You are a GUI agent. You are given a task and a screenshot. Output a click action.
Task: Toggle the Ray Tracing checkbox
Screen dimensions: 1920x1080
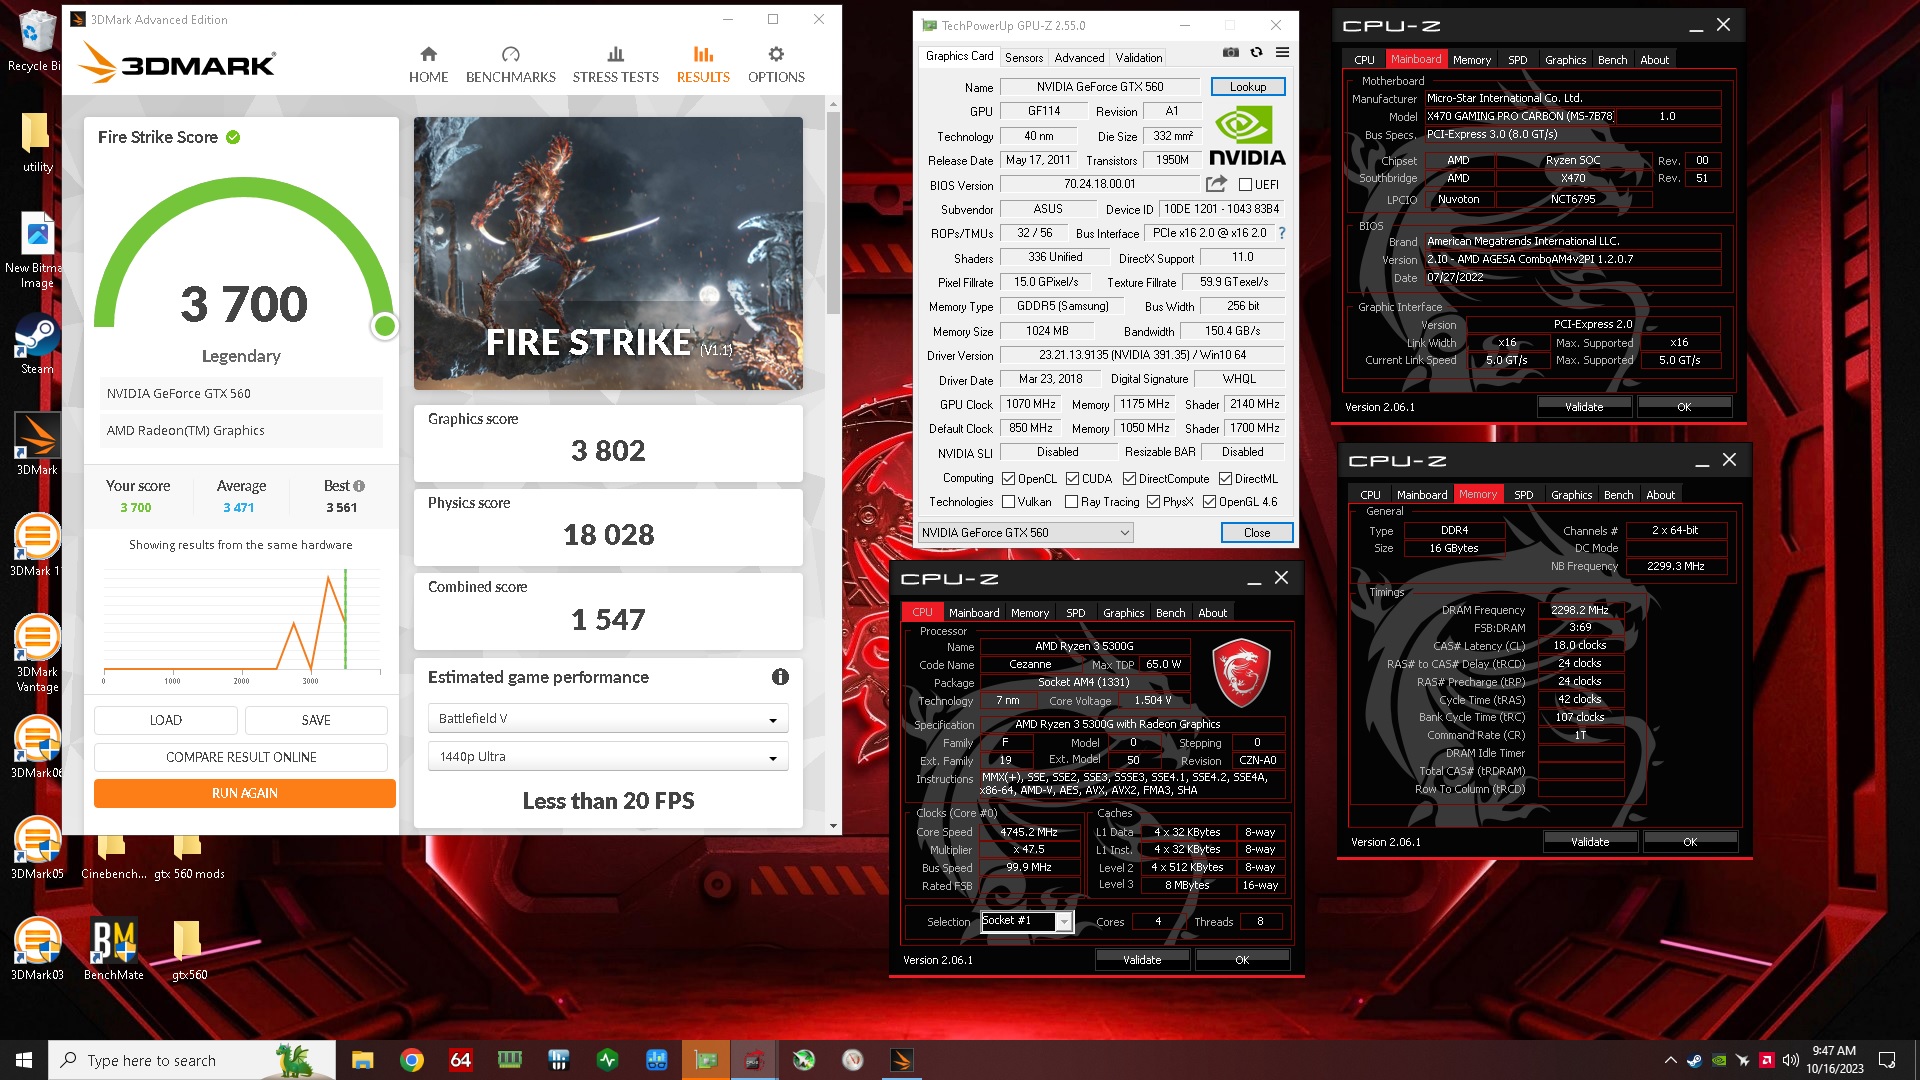click(1071, 502)
